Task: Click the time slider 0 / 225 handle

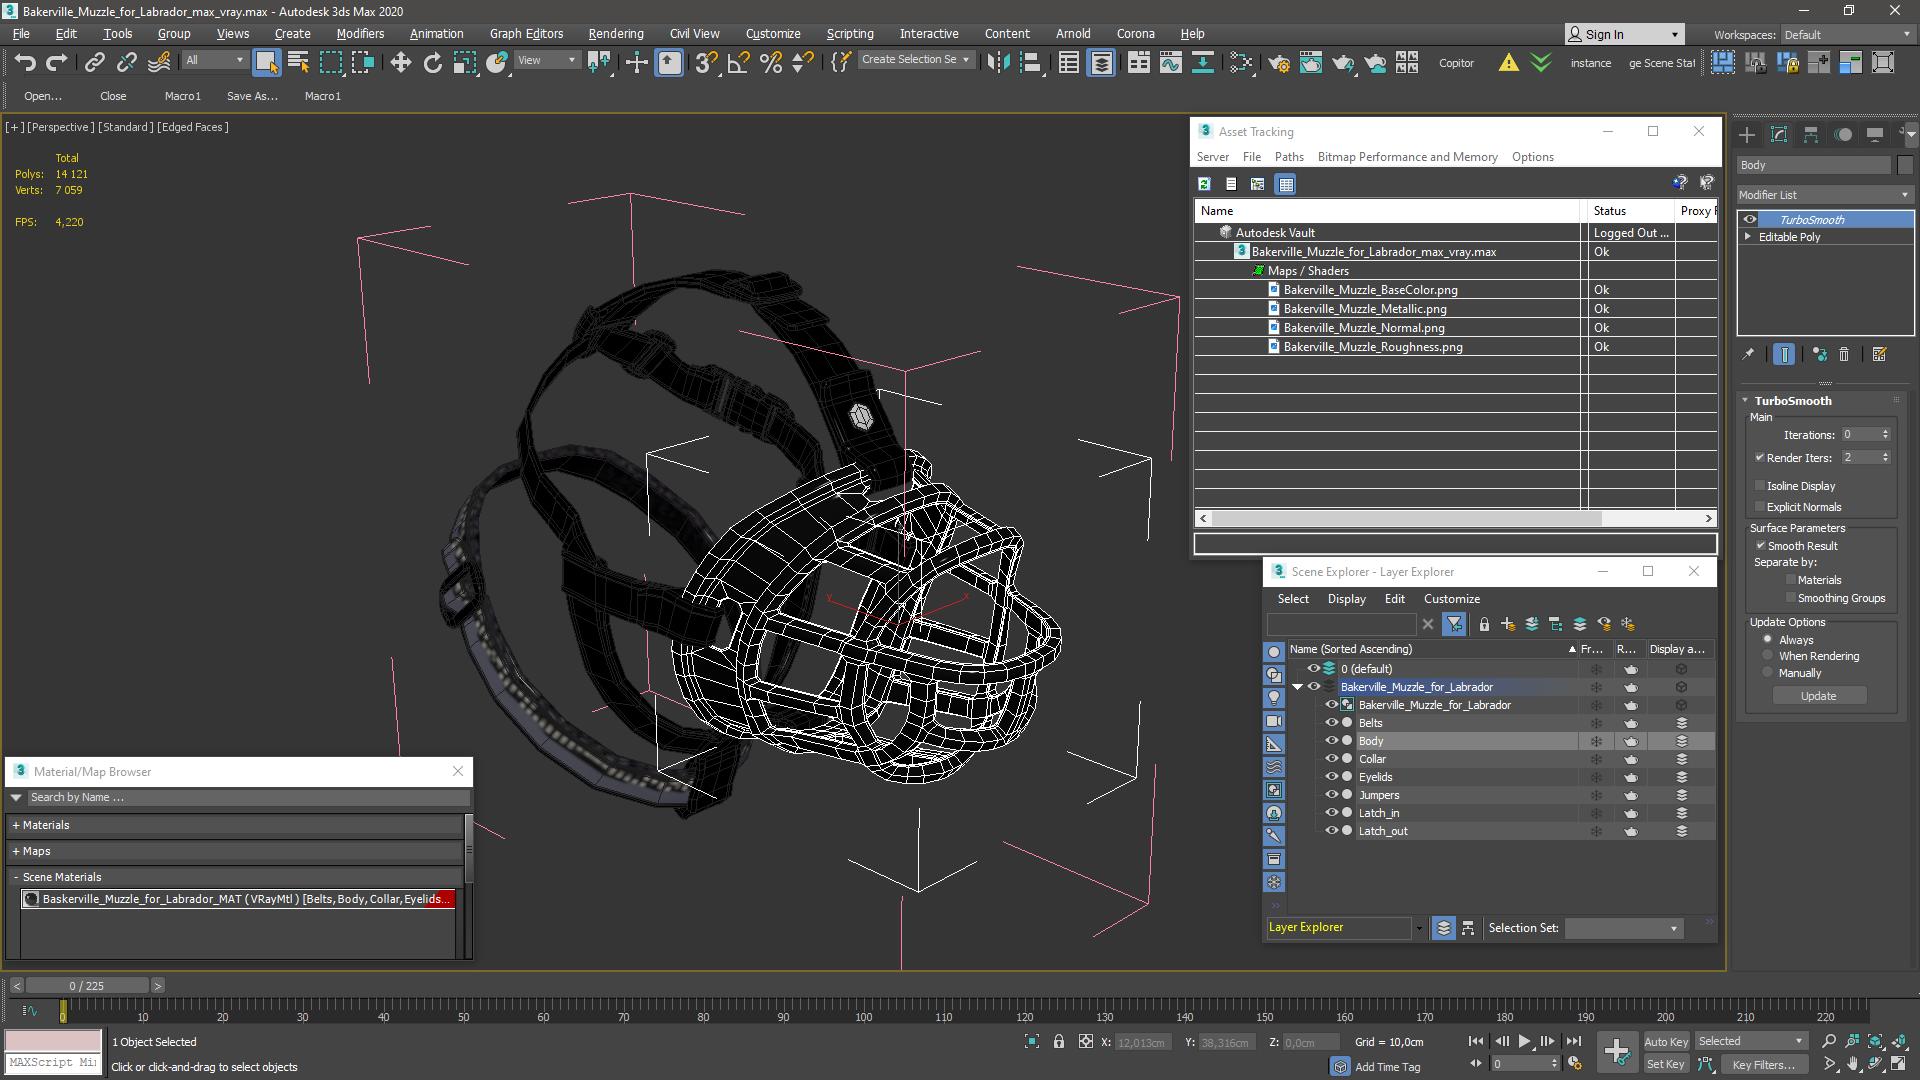Action: 86,986
